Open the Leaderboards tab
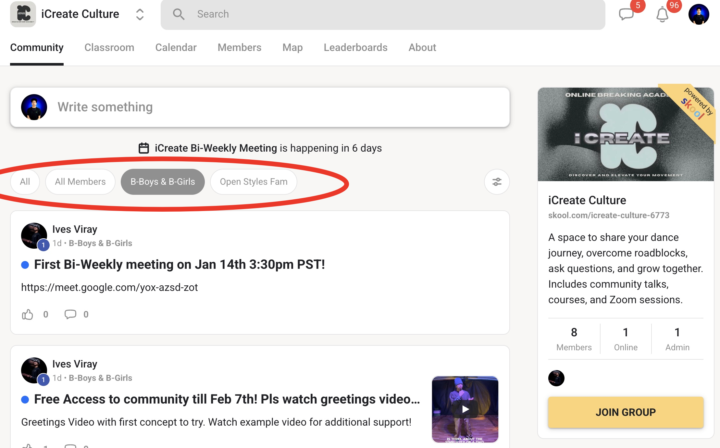 (x=355, y=47)
